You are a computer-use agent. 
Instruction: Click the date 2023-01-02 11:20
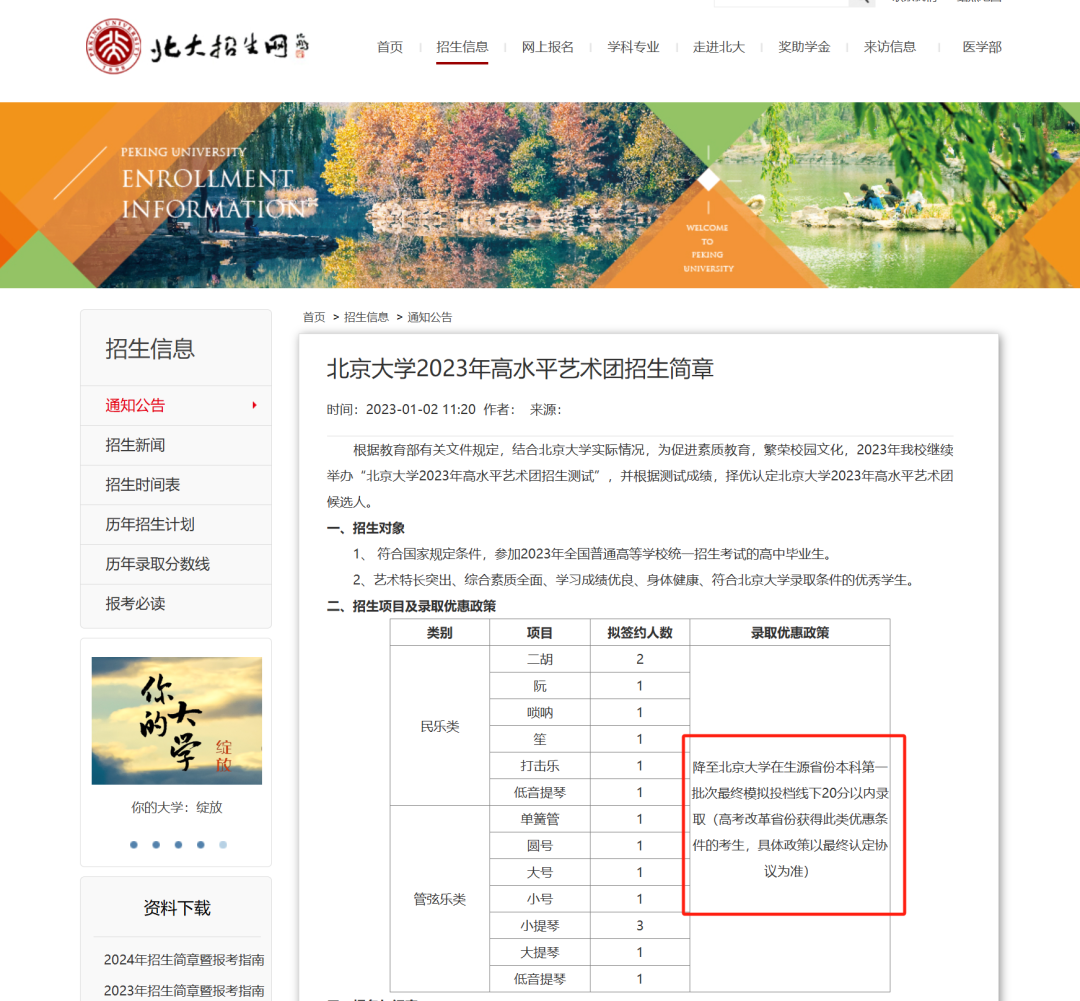pyautogui.click(x=420, y=409)
